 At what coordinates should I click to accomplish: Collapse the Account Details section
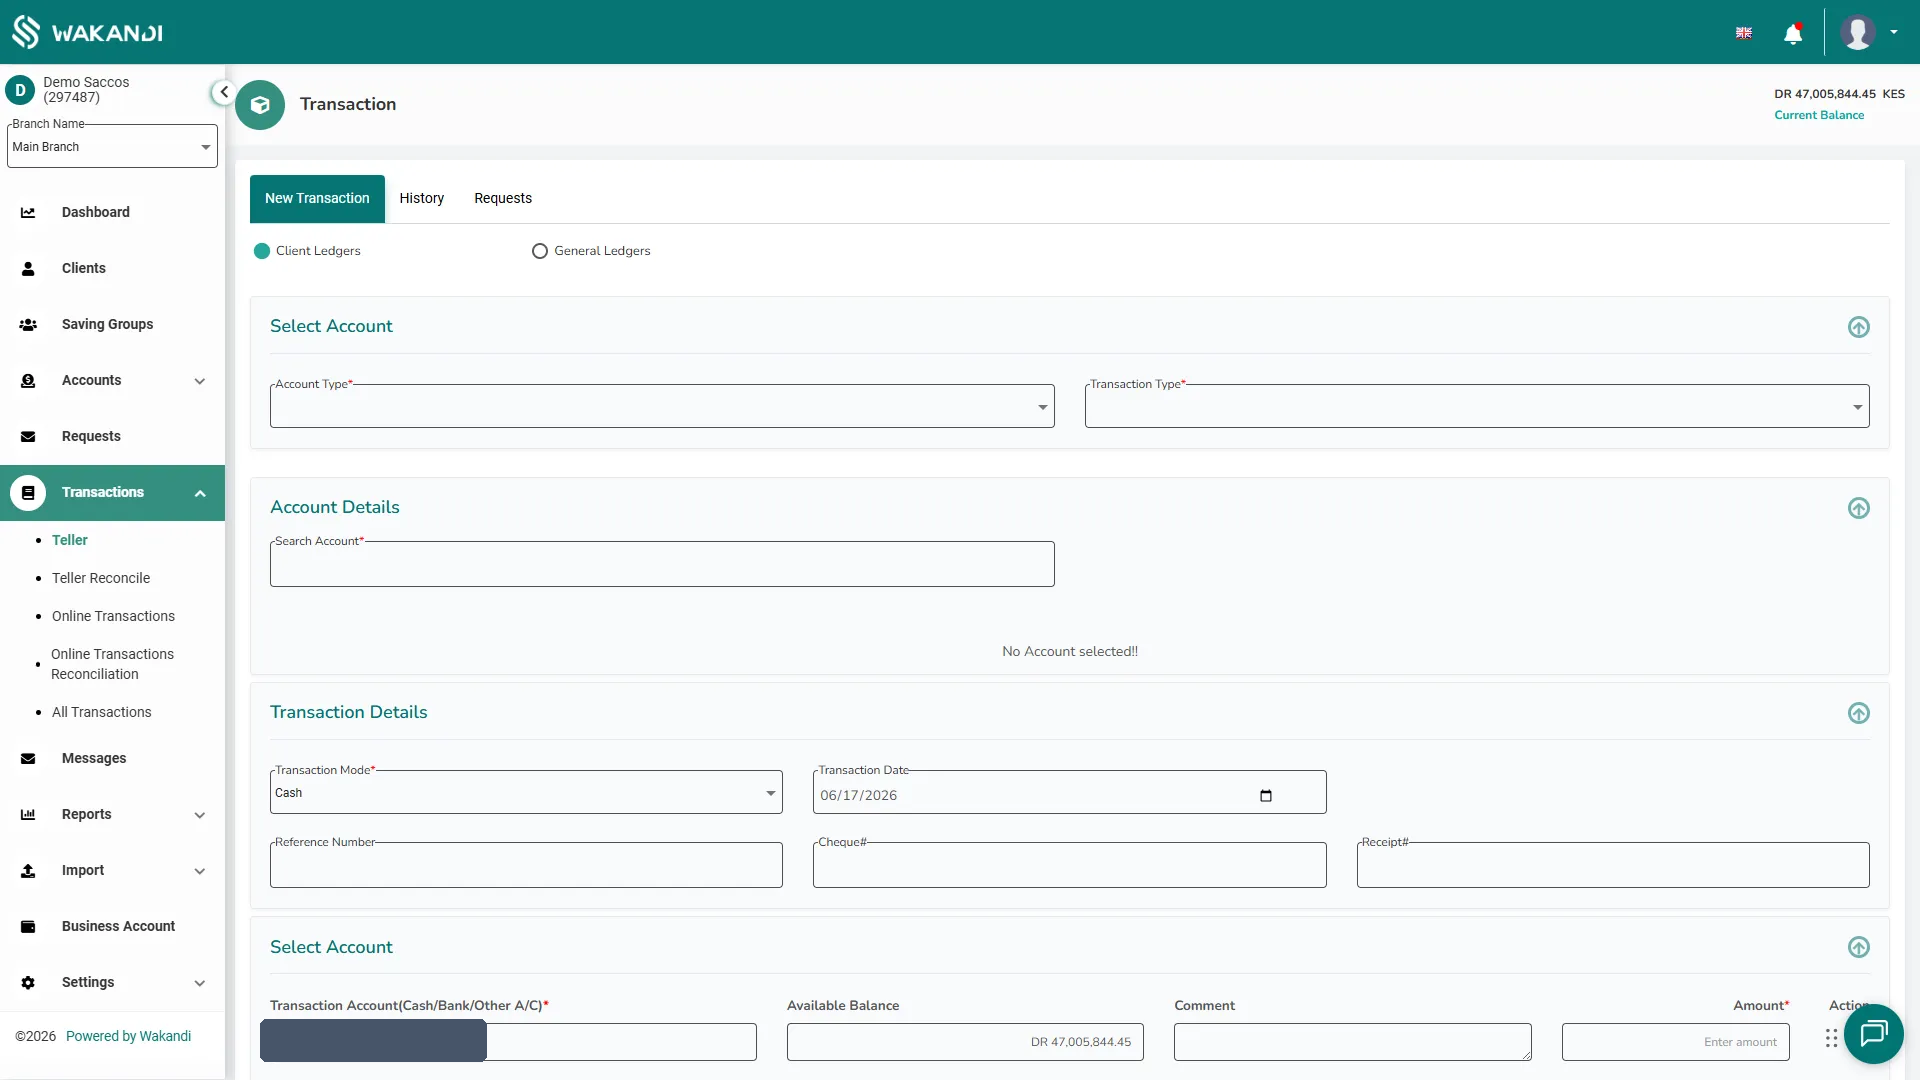[1858, 508]
